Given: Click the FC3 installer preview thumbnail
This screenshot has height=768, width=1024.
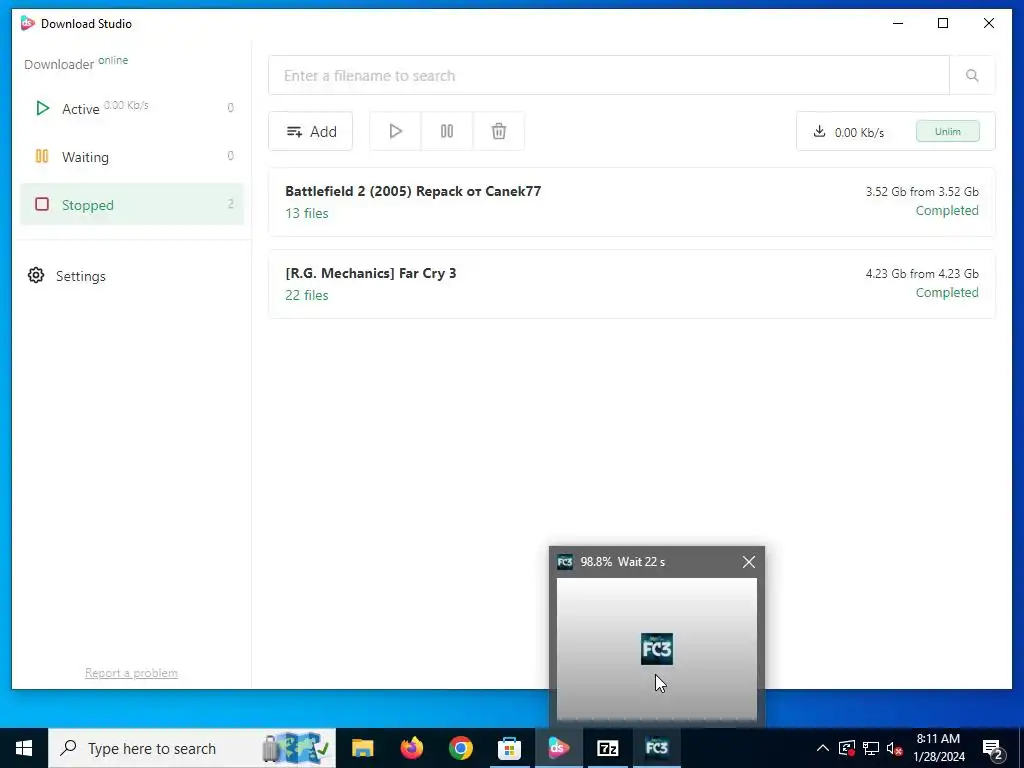Looking at the screenshot, I should coord(656,648).
